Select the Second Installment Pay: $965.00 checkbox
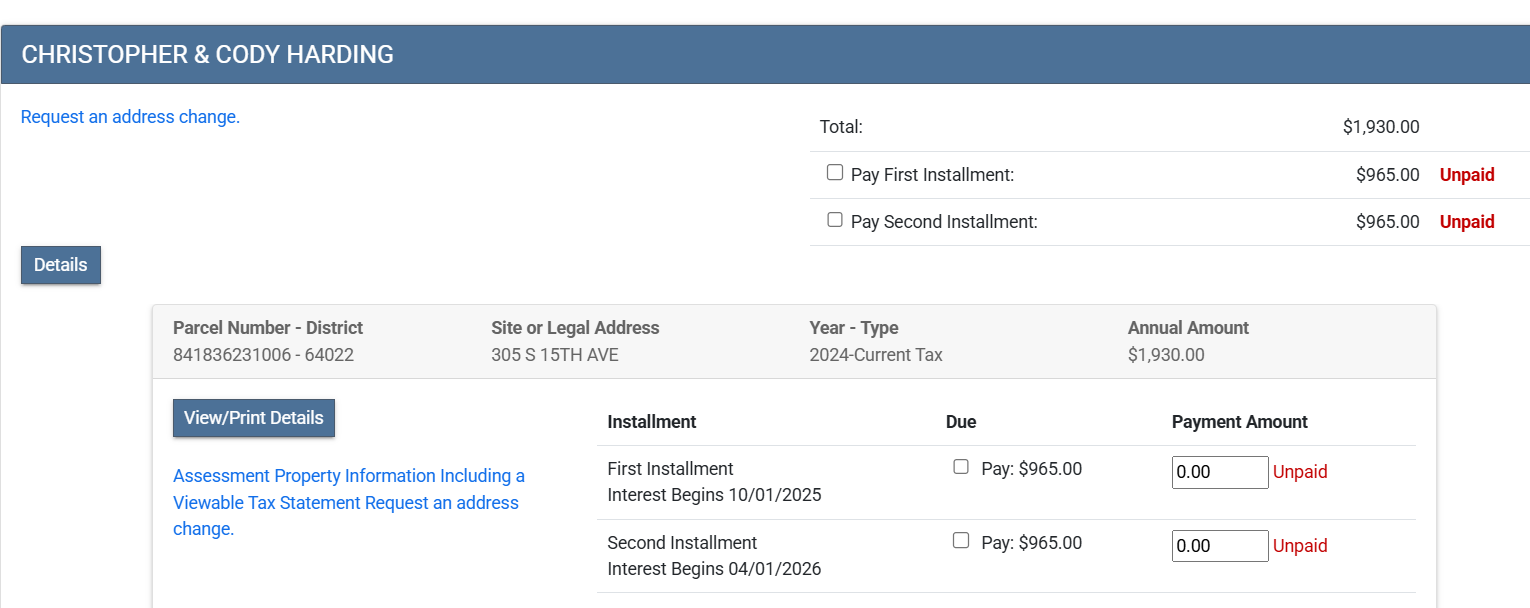This screenshot has width=1530, height=608. 961,541
